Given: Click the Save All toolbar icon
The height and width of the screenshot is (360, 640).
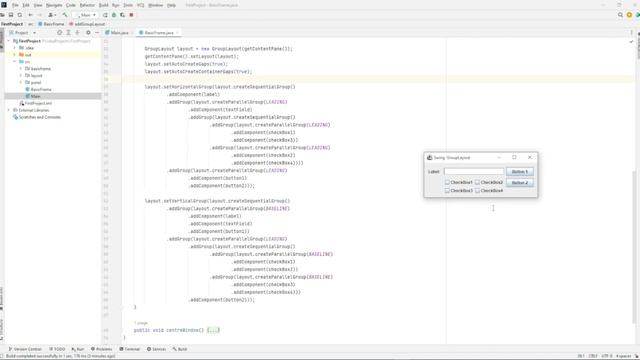Looking at the screenshot, I should [11, 15].
